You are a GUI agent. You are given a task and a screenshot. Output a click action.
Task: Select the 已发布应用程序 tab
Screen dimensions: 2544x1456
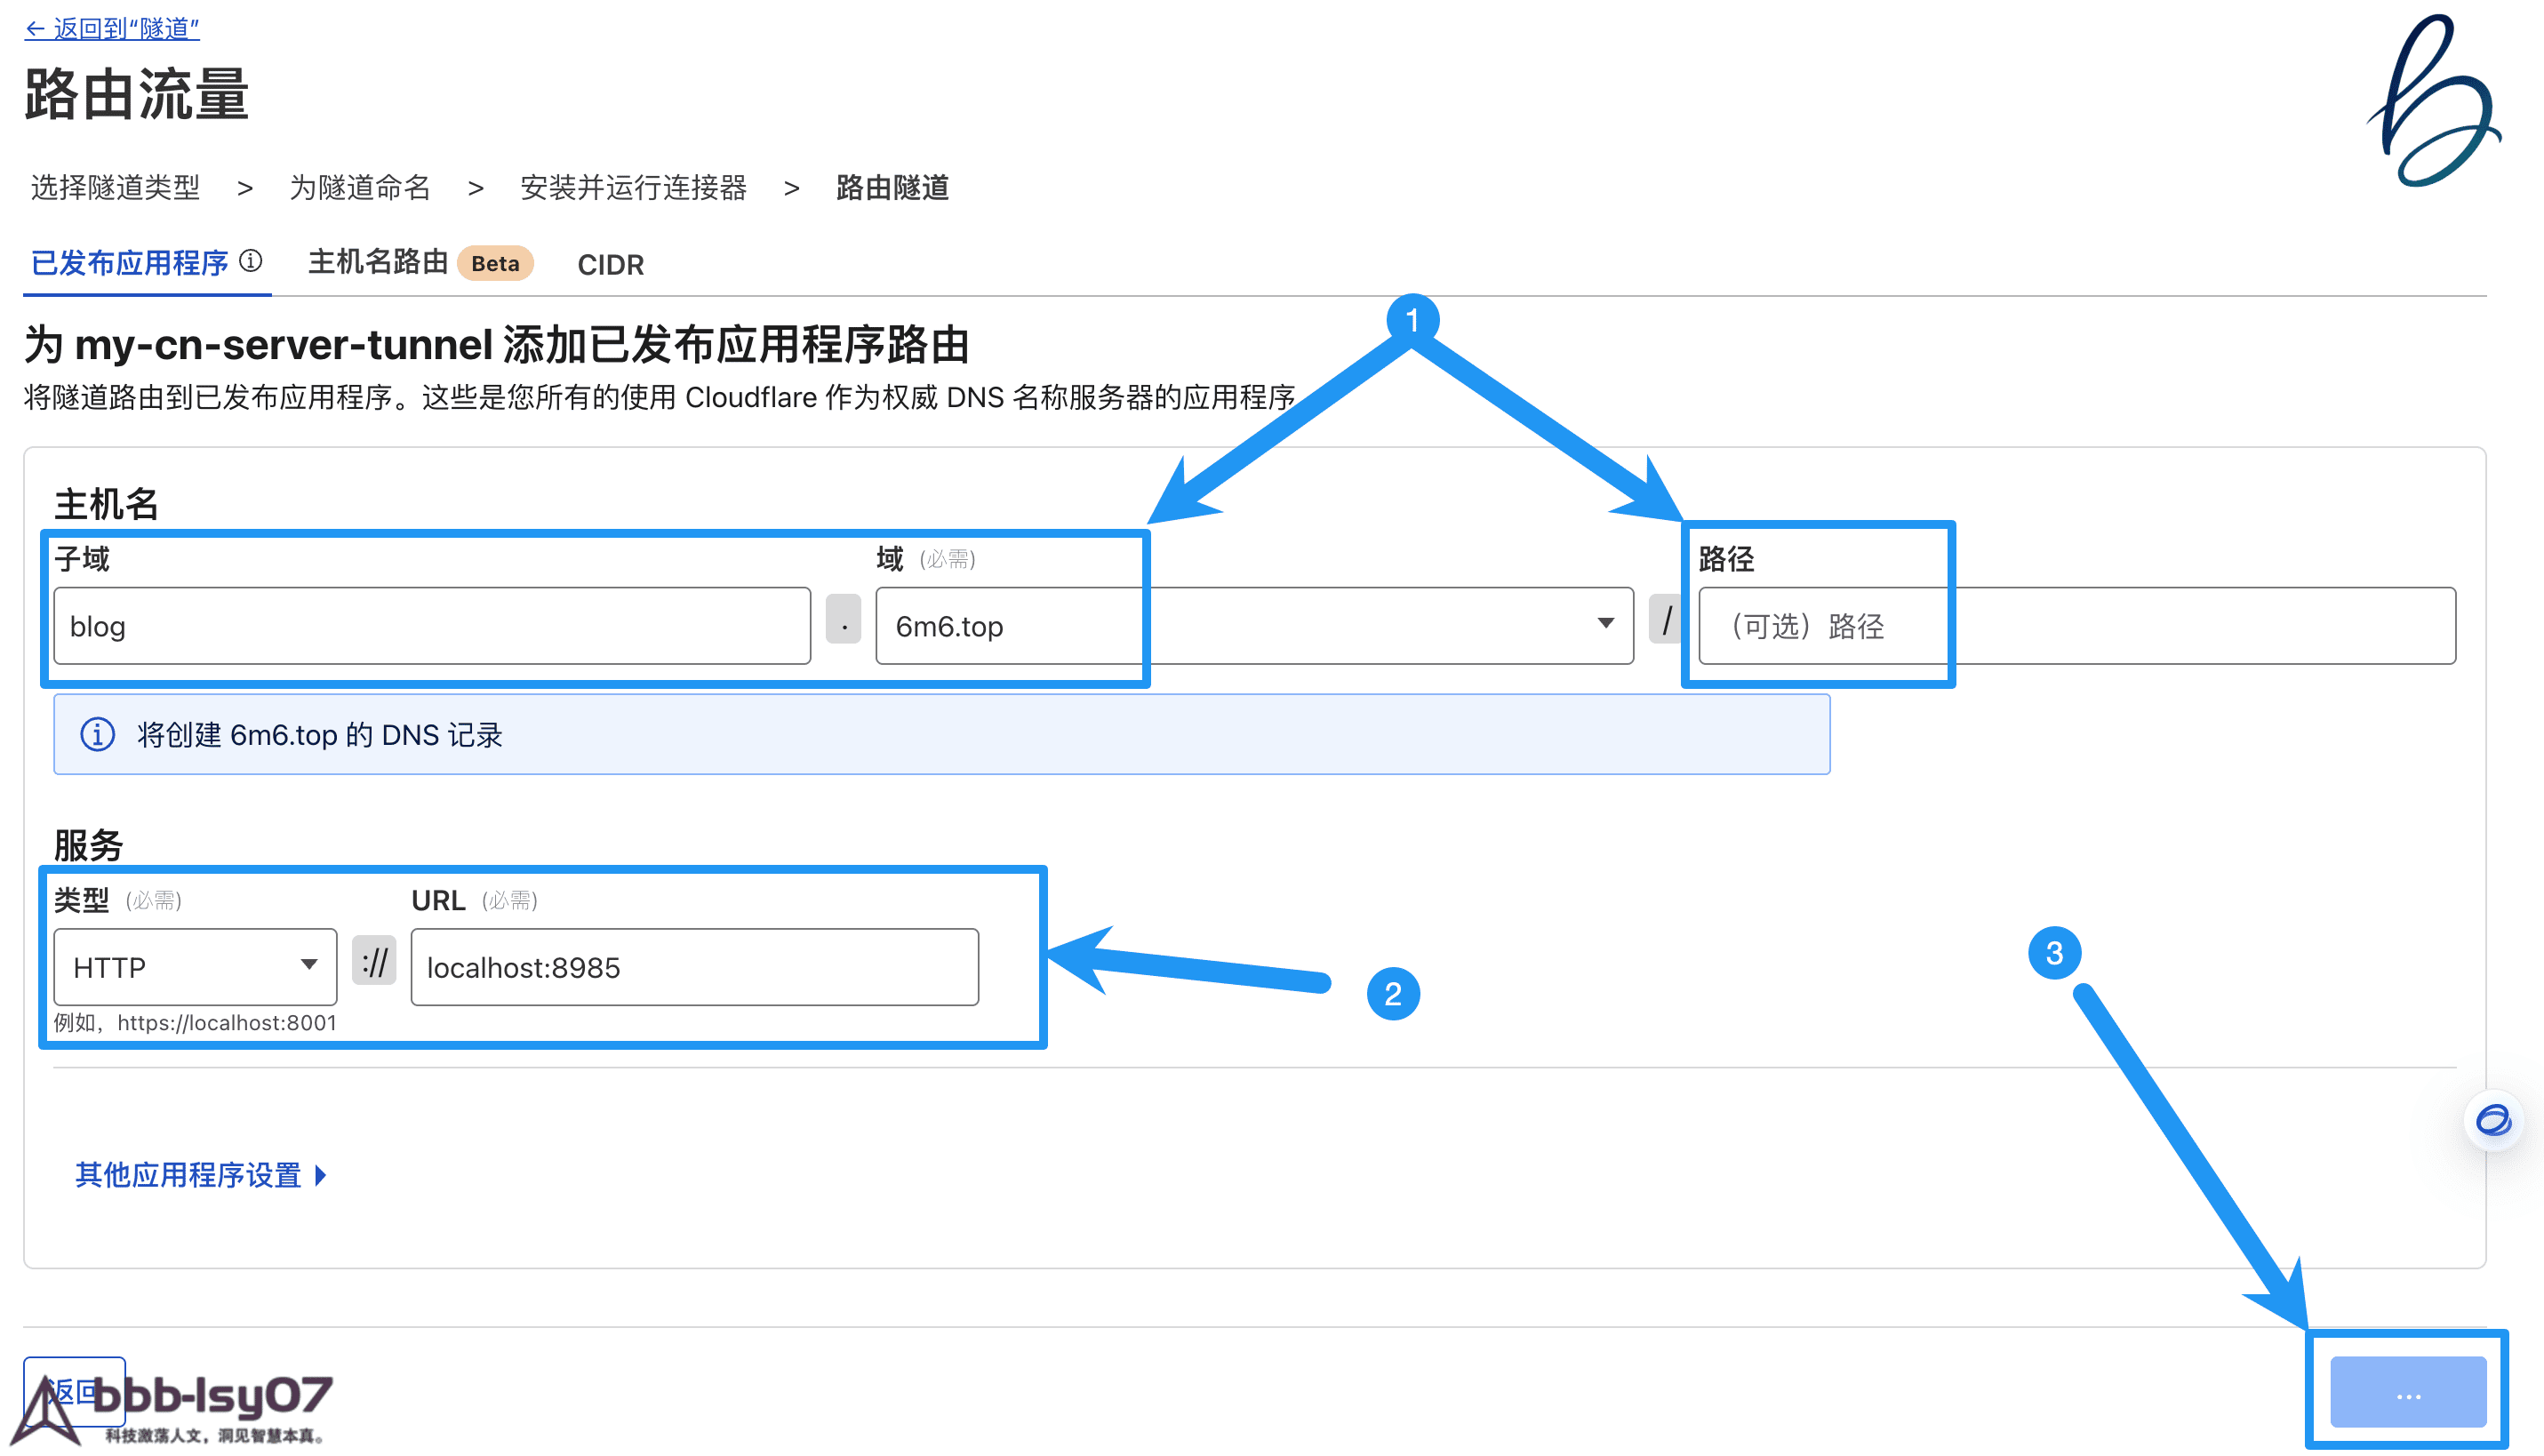[x=130, y=263]
